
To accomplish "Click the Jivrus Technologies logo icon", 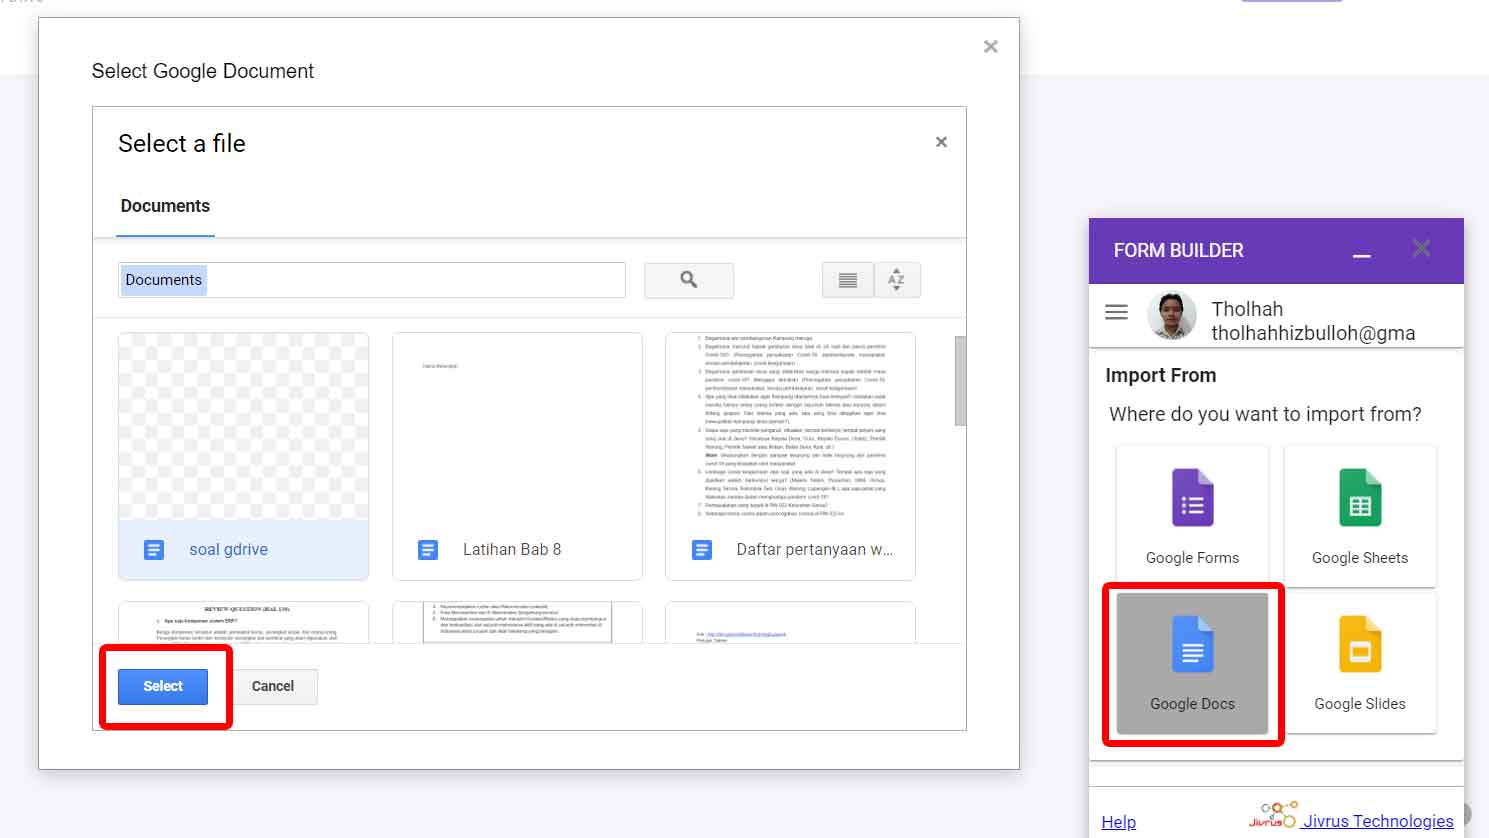I will click(1274, 813).
